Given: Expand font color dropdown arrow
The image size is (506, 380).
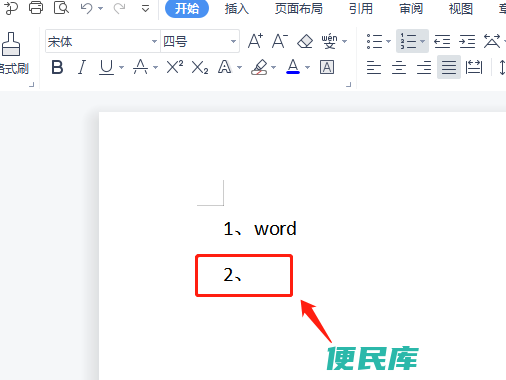Looking at the screenshot, I should 307,68.
